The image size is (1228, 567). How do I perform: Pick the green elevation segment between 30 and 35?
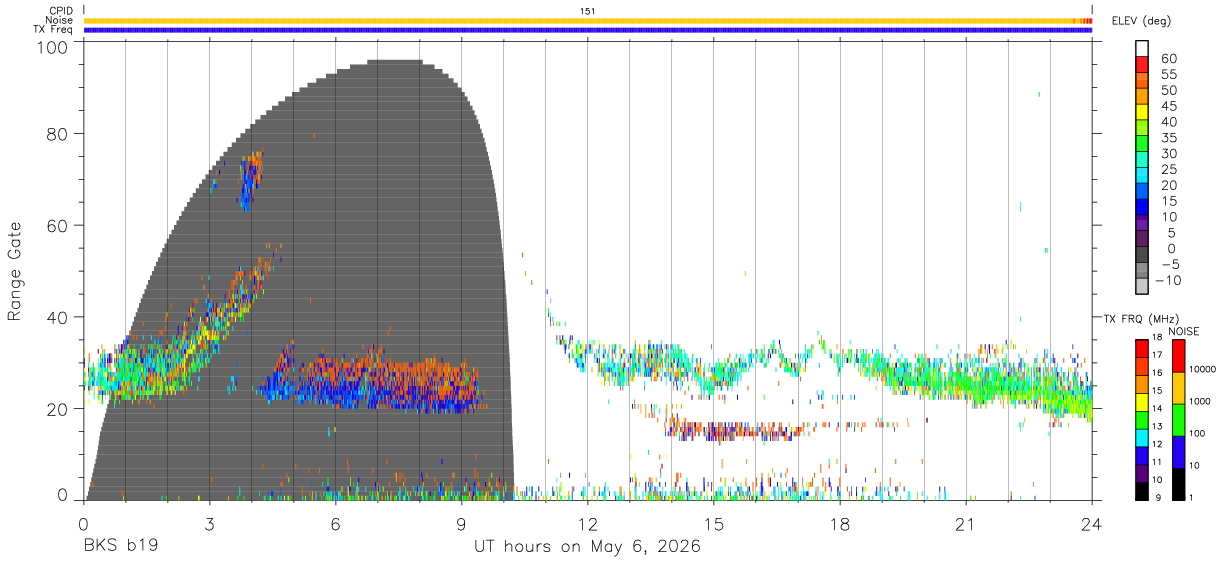tap(1142, 144)
